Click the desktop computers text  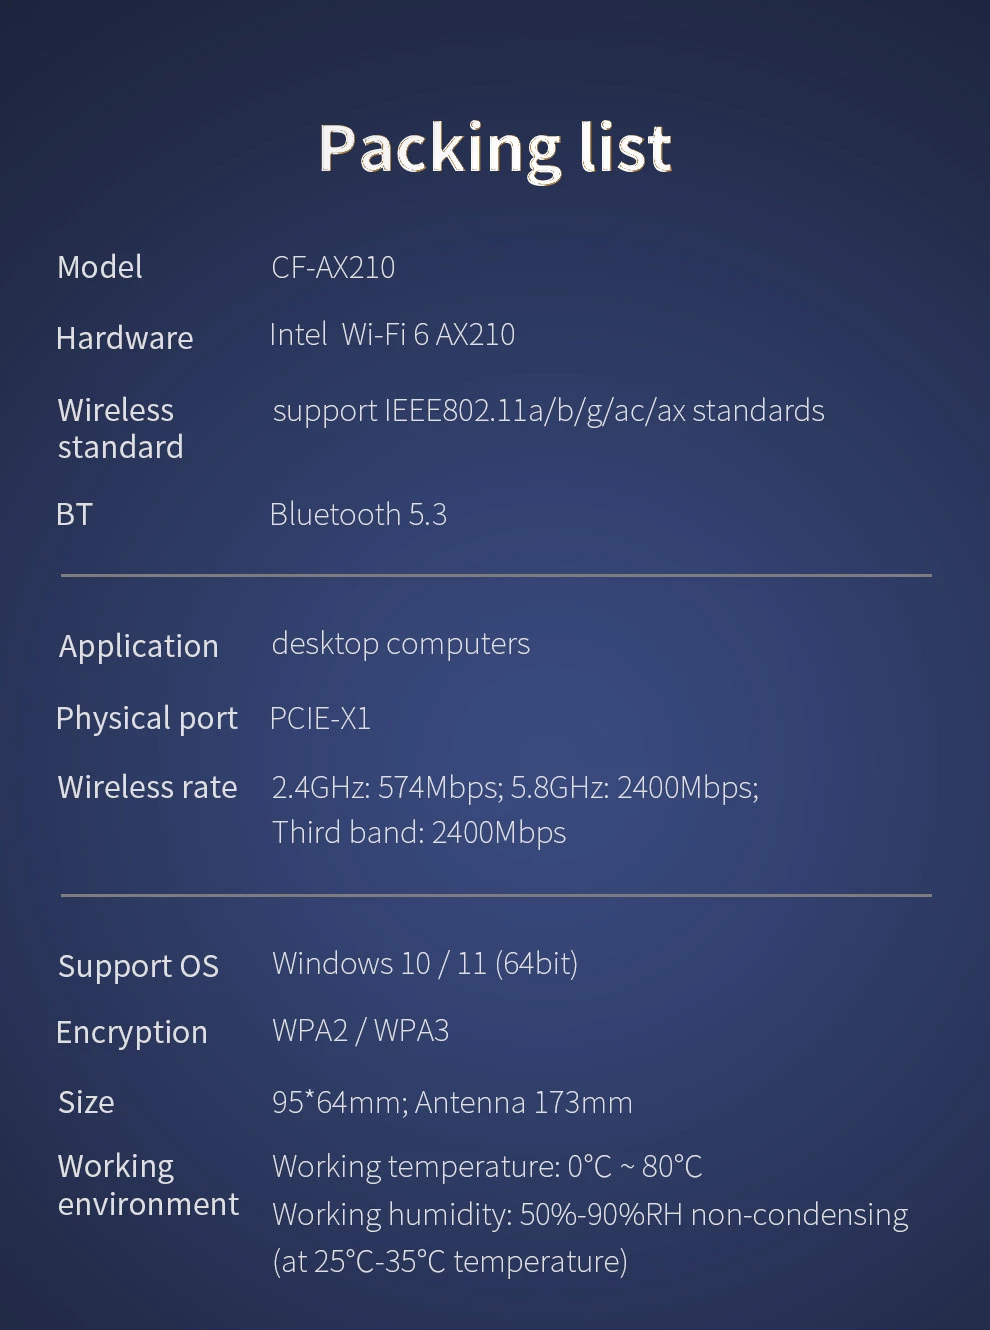(x=400, y=644)
